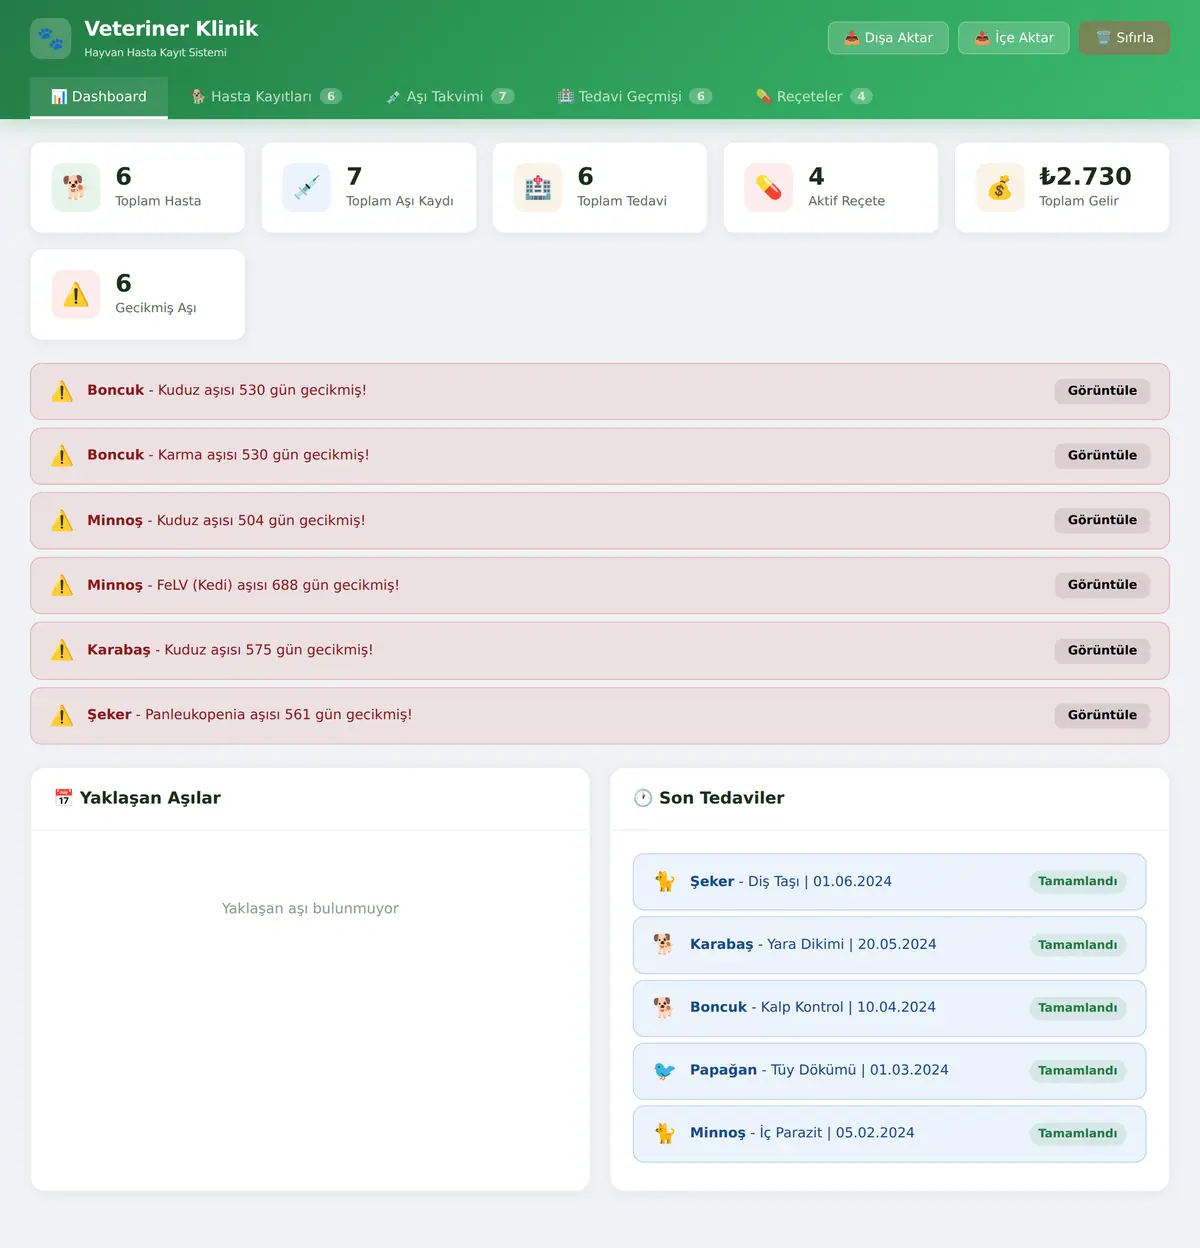
Task: Click the dog icon on Toplam Hasta card
Action: 76,187
